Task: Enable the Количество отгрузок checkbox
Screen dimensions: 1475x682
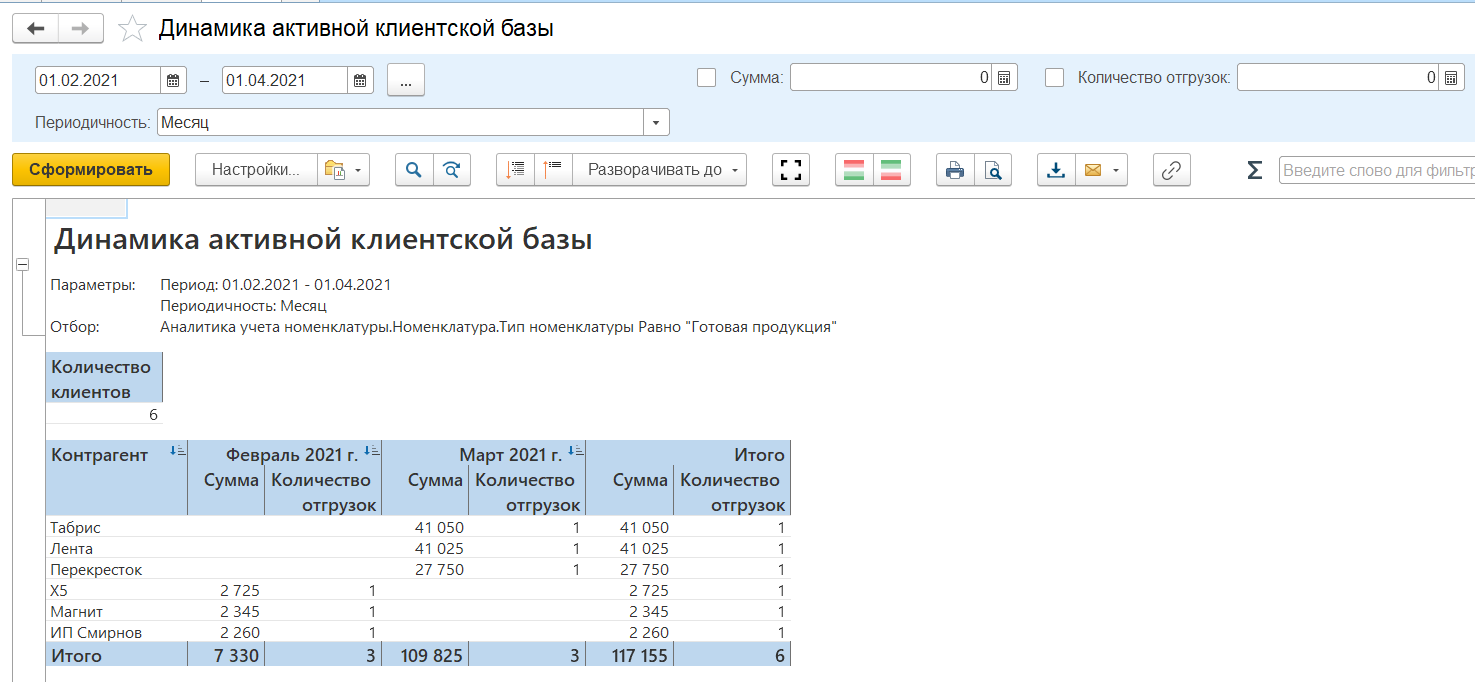Action: 1054,77
